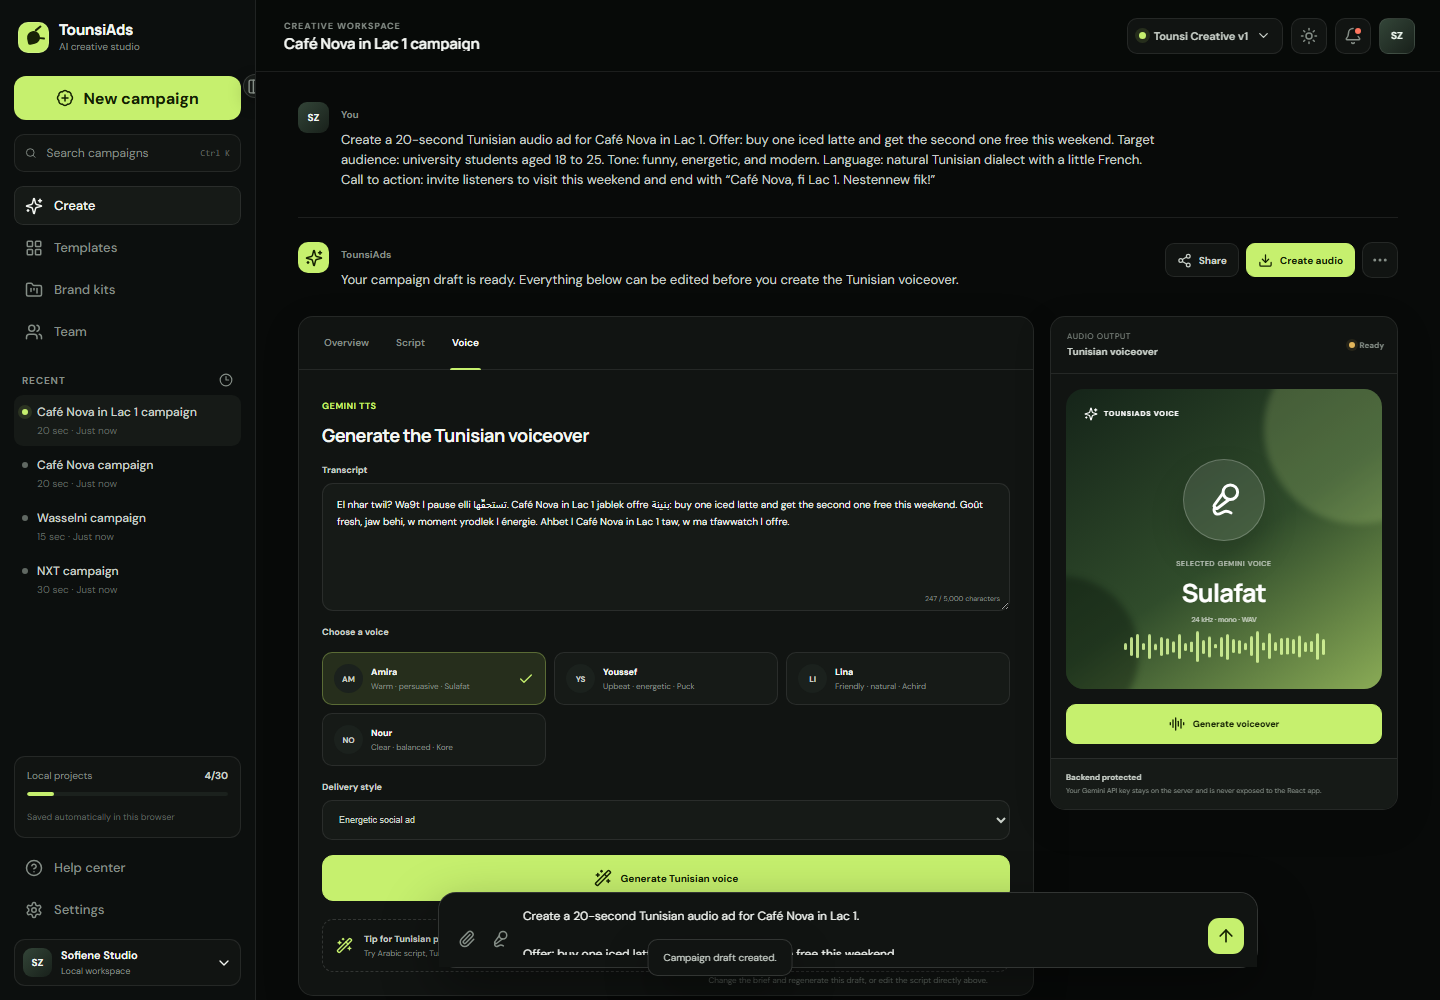Go to Create in the sidebar
The image size is (1440, 1000).
point(128,206)
